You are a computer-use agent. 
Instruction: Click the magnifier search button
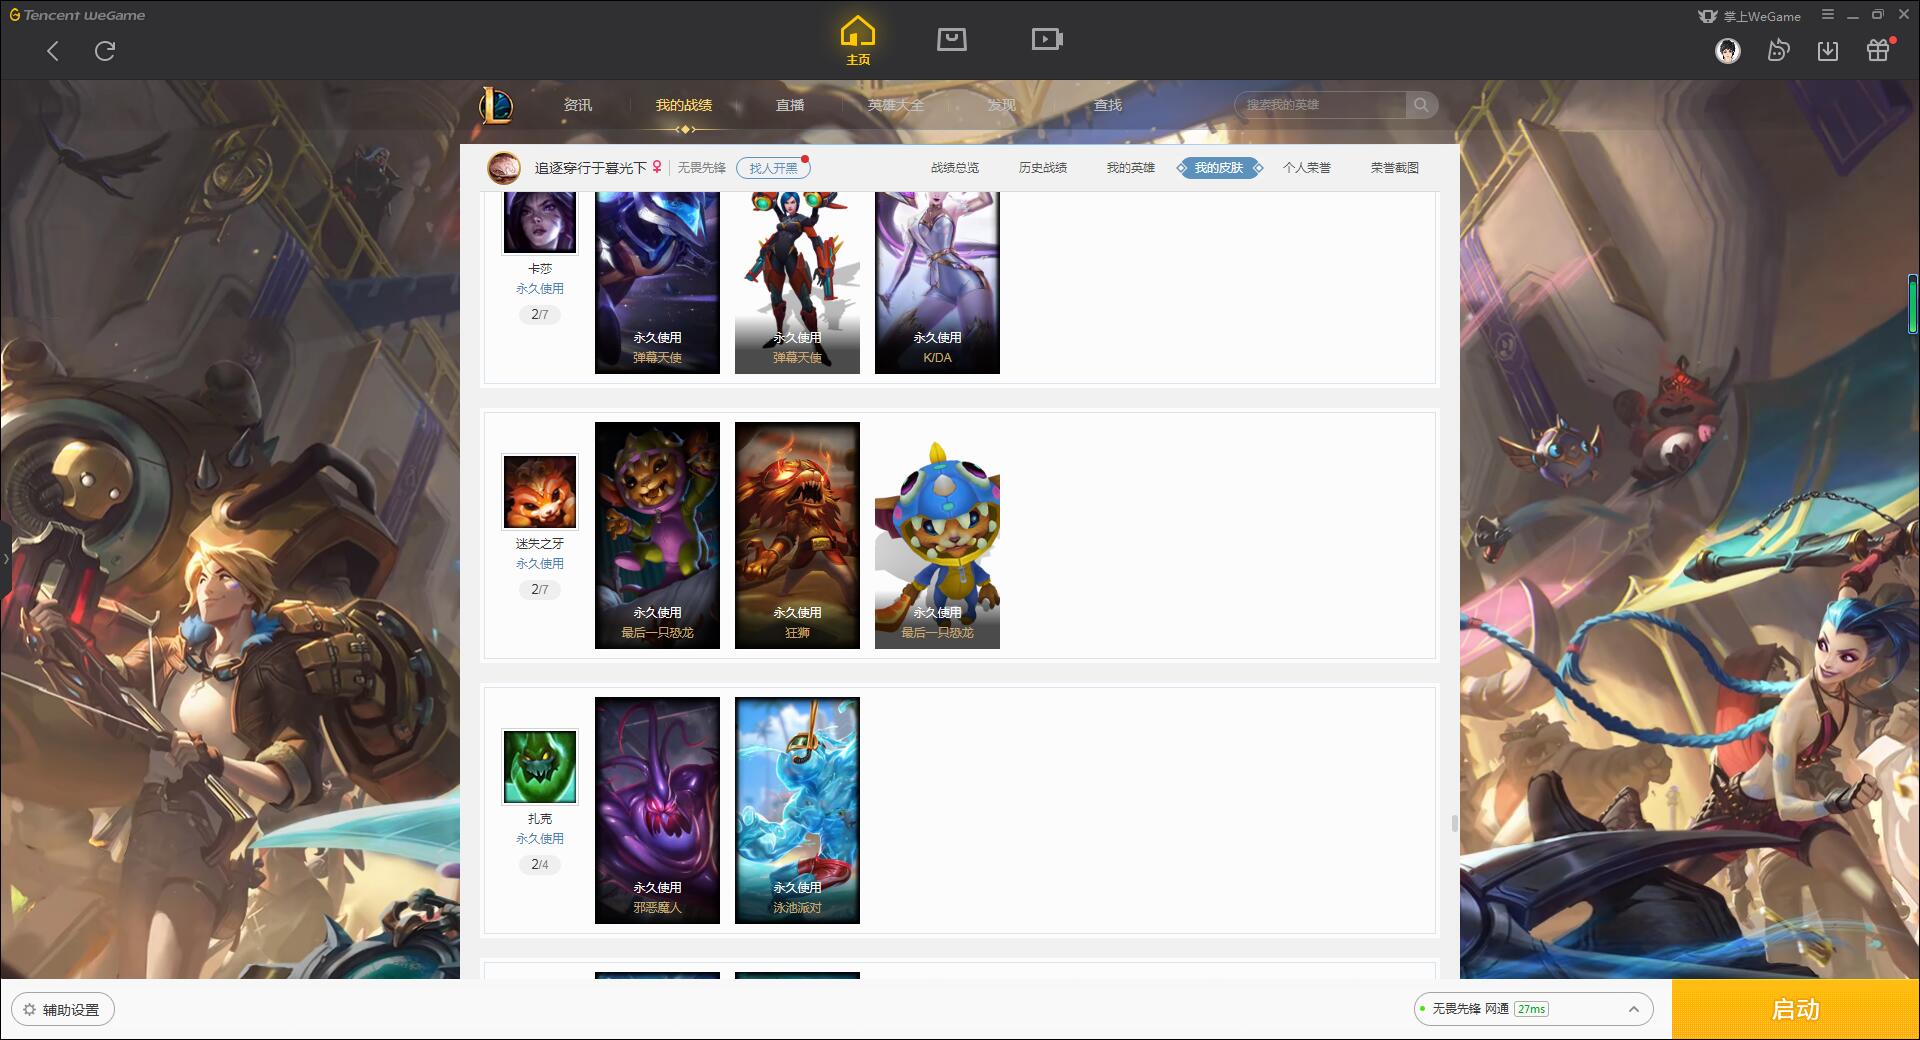click(x=1421, y=105)
